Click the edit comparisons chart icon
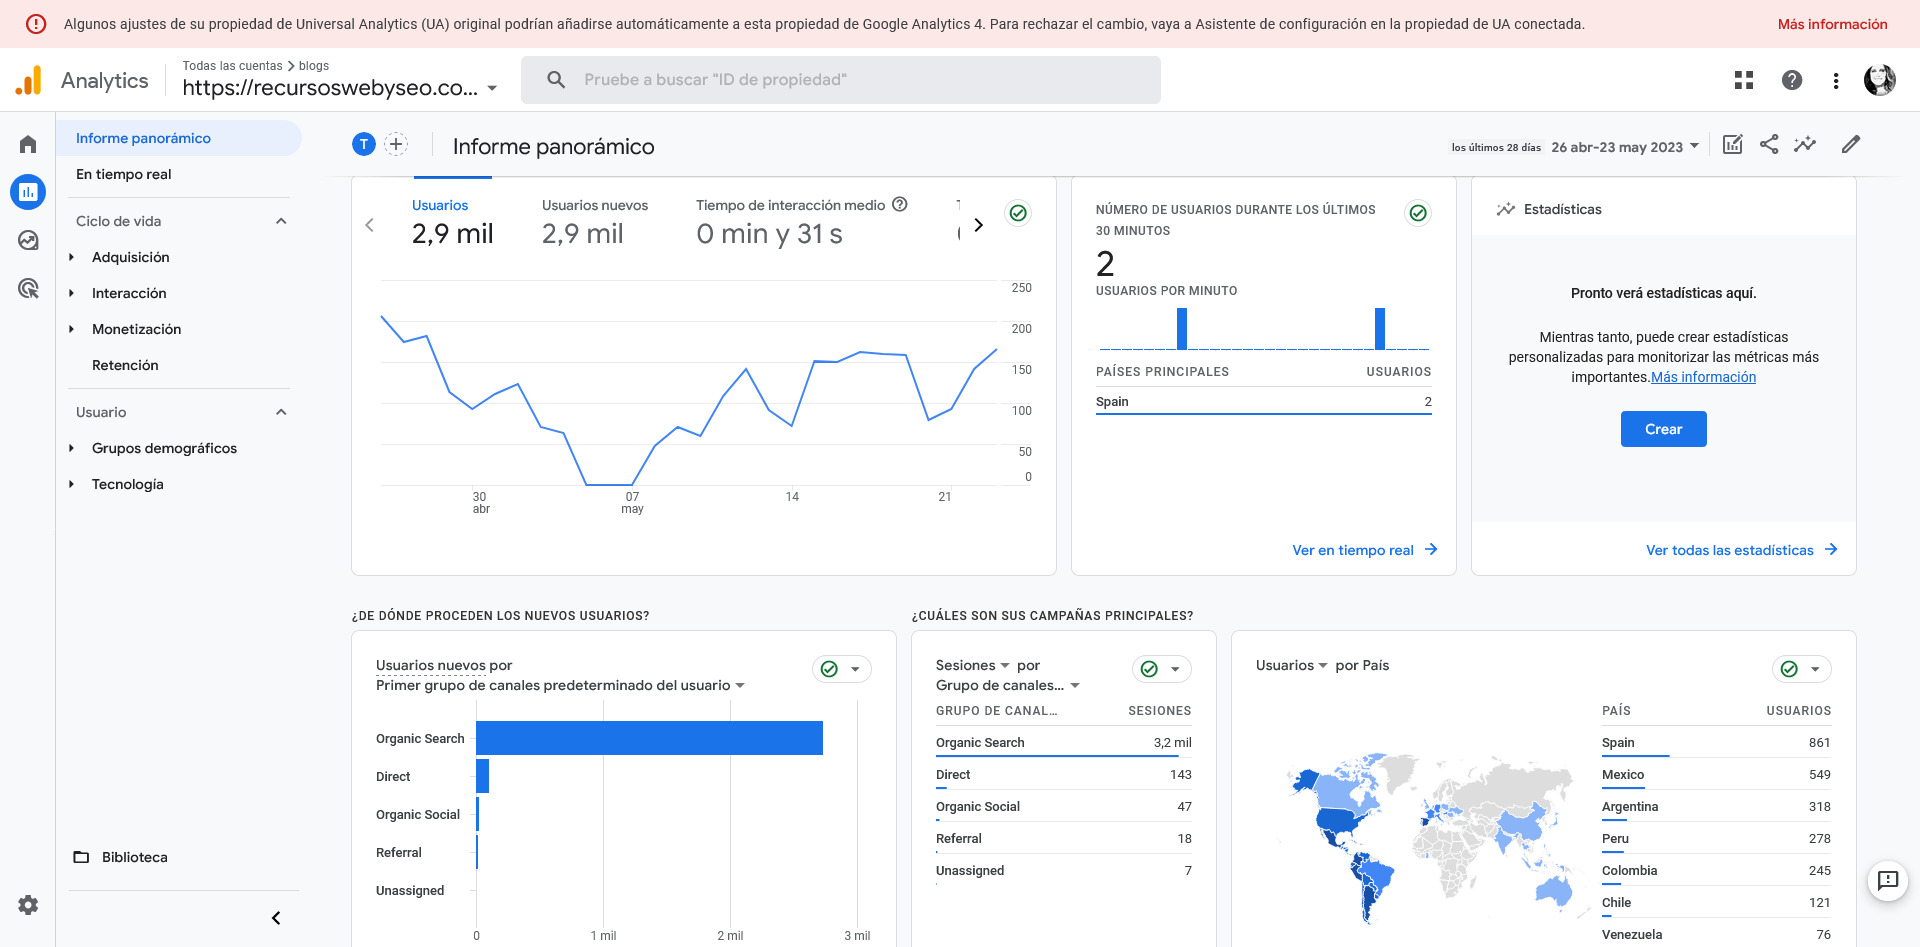Screen dimensions: 1920x947 (x=1733, y=145)
